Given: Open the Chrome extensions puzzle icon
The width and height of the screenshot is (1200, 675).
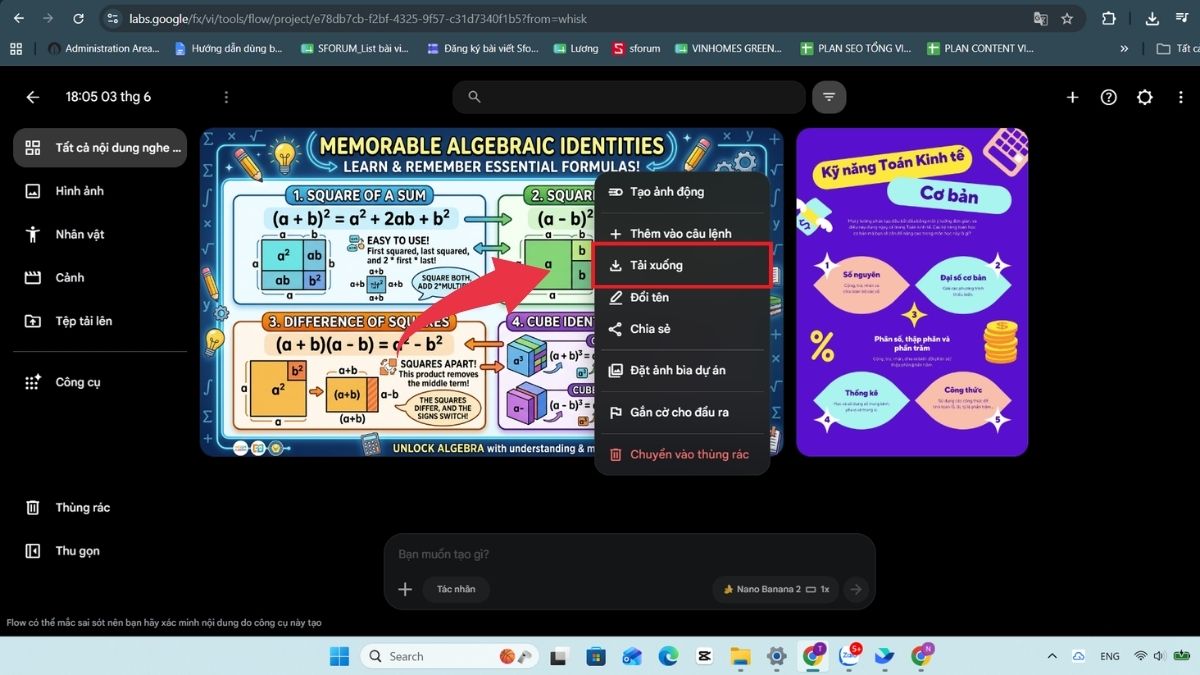Looking at the screenshot, I should 1108,18.
